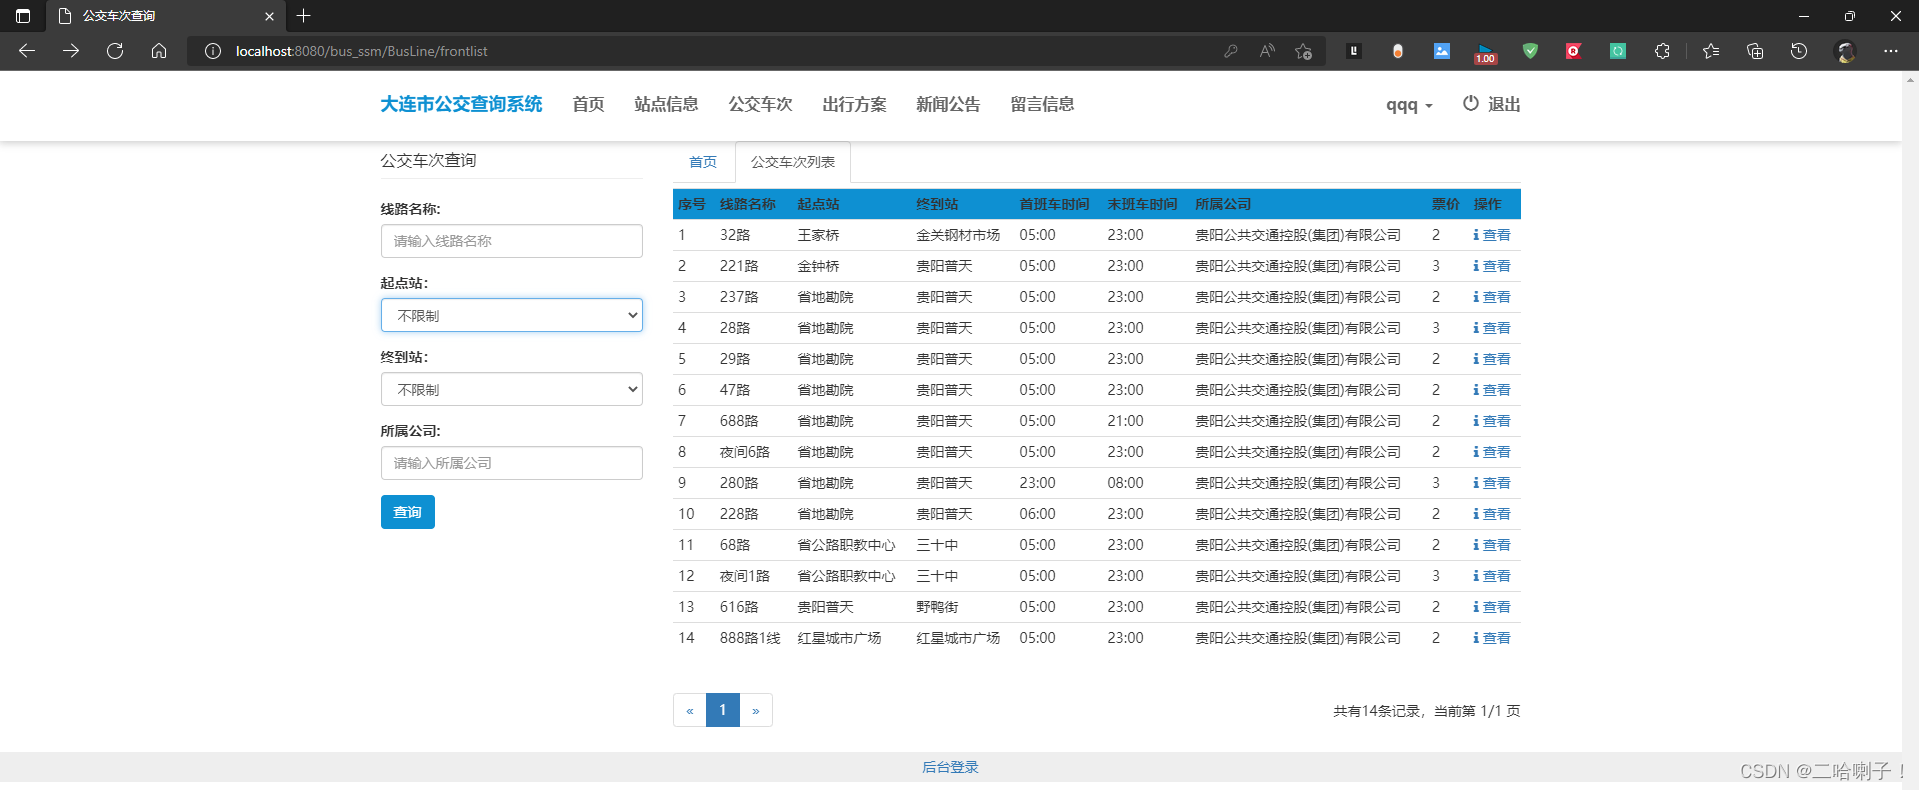Select page 1 in pagination
This screenshot has height=790, width=1919.
pos(723,710)
